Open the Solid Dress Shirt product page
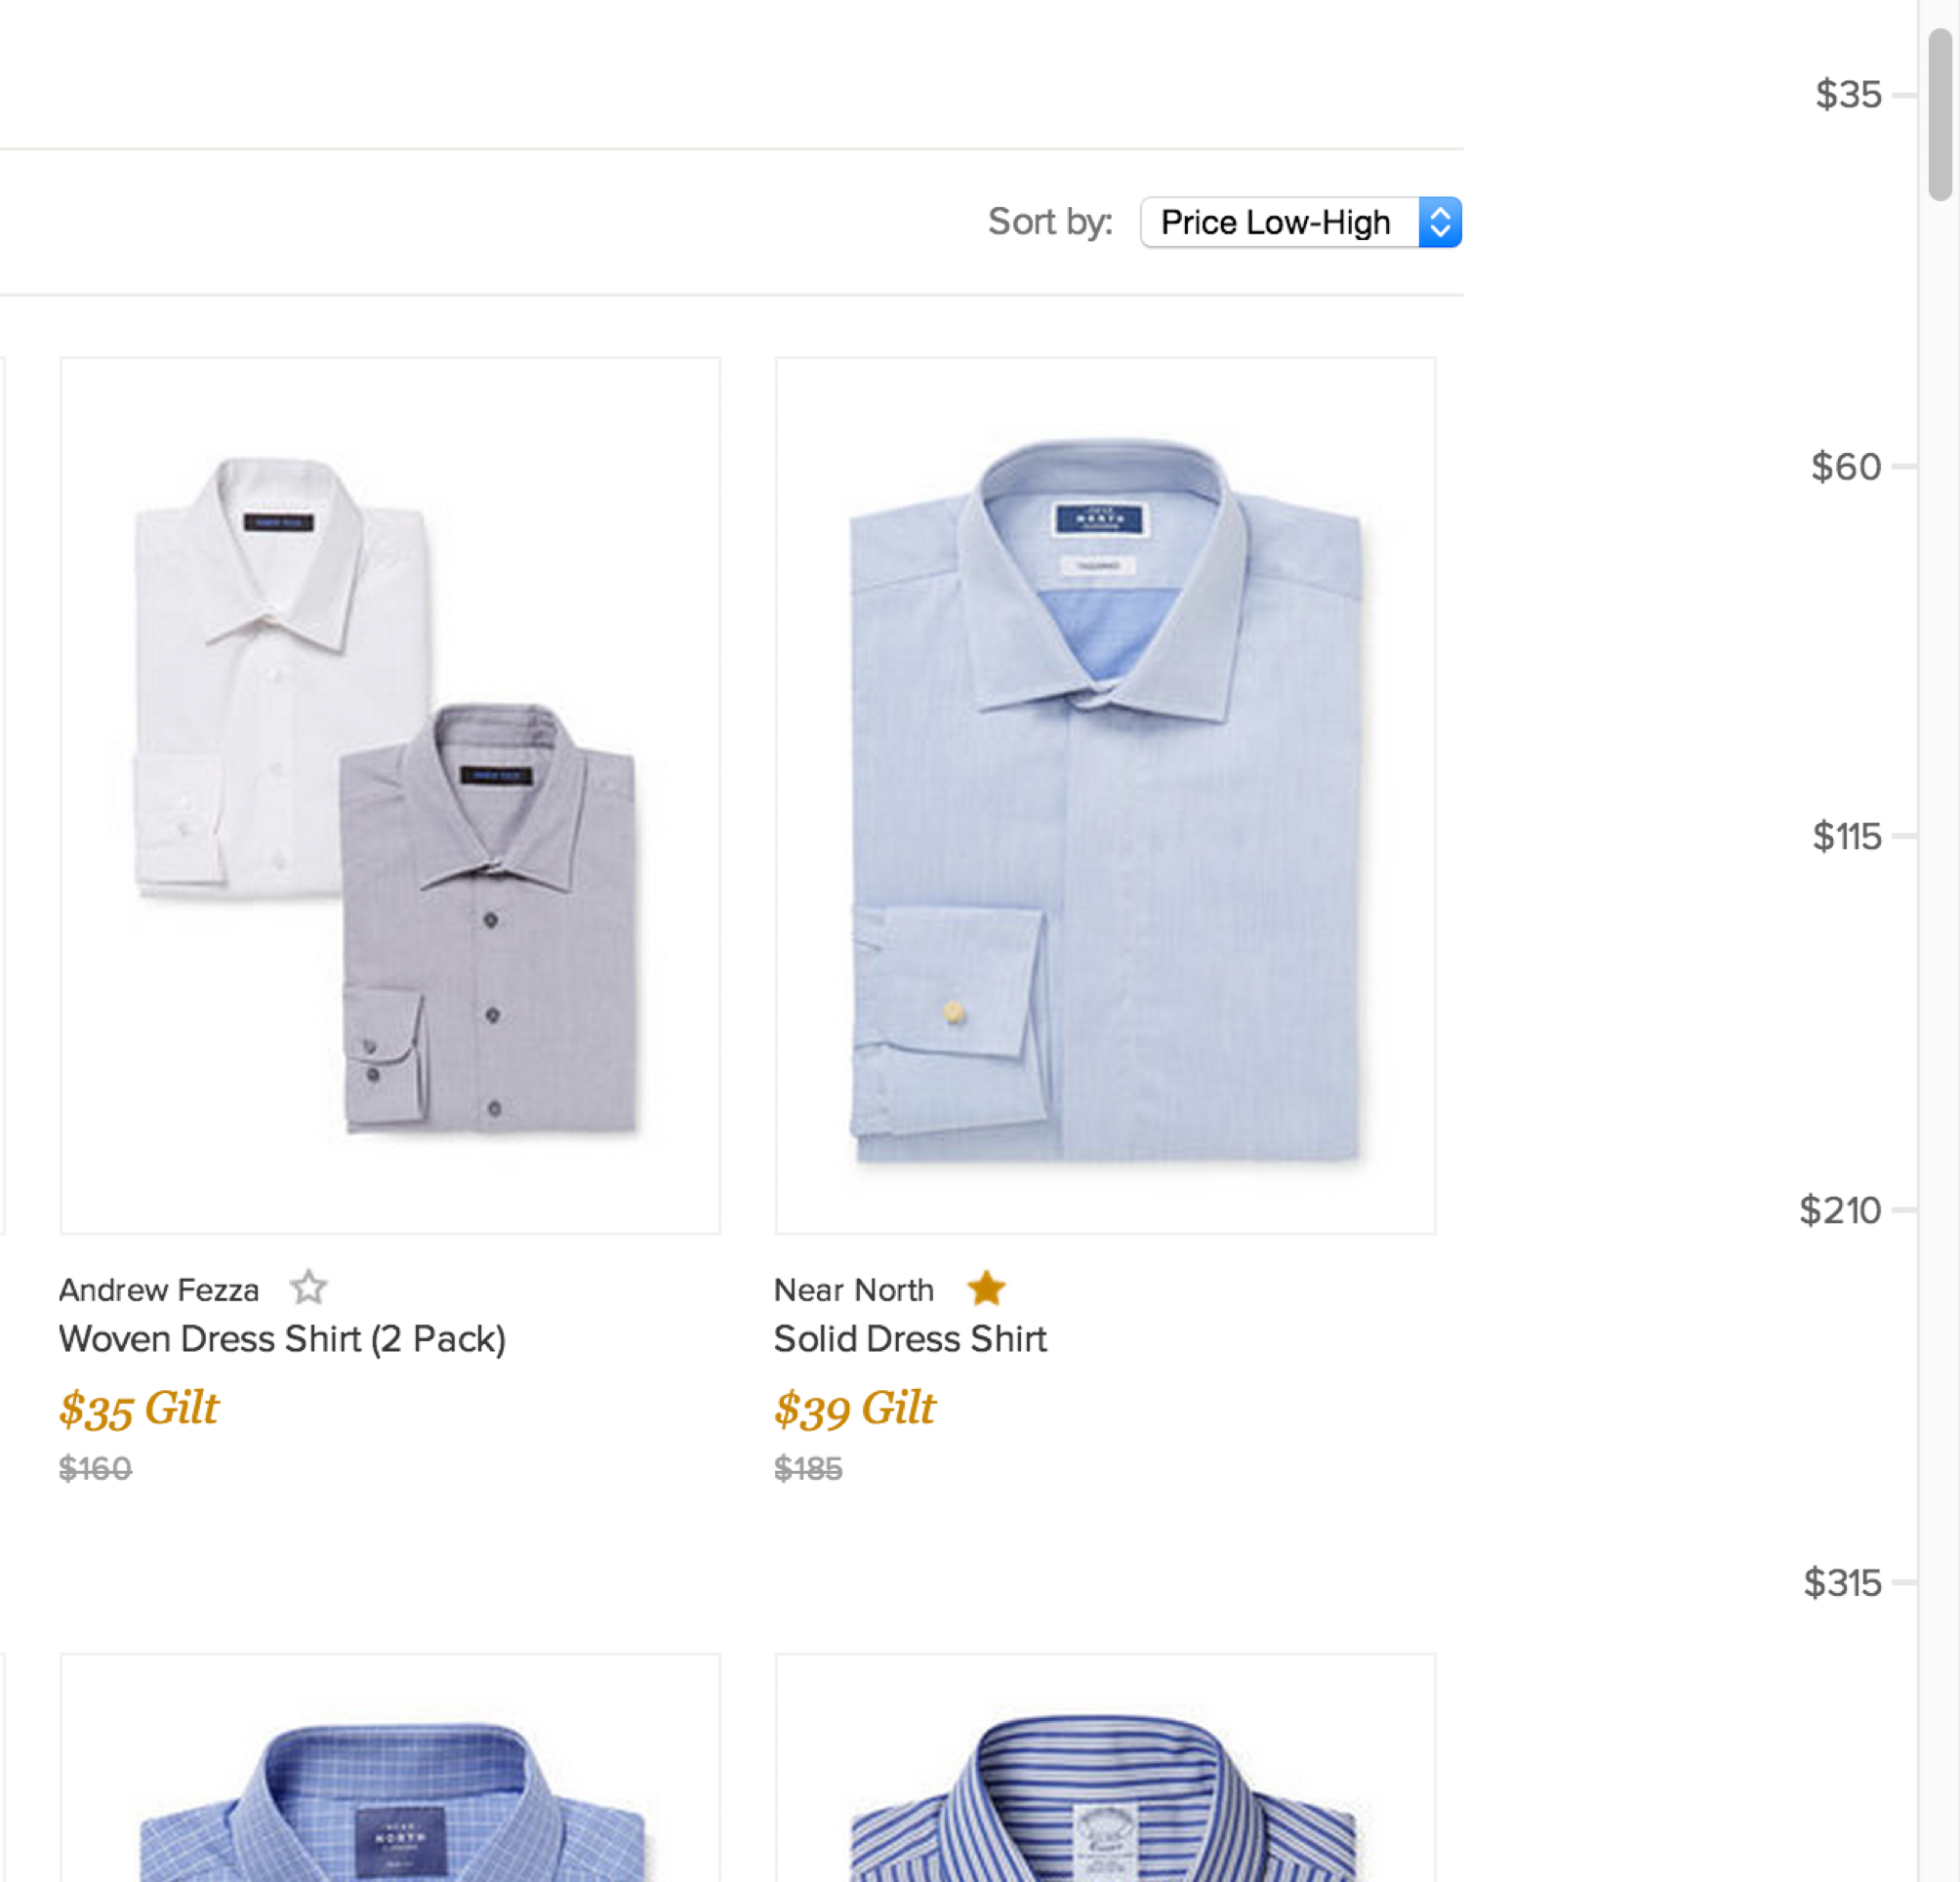This screenshot has height=1882, width=1960. click(909, 1338)
